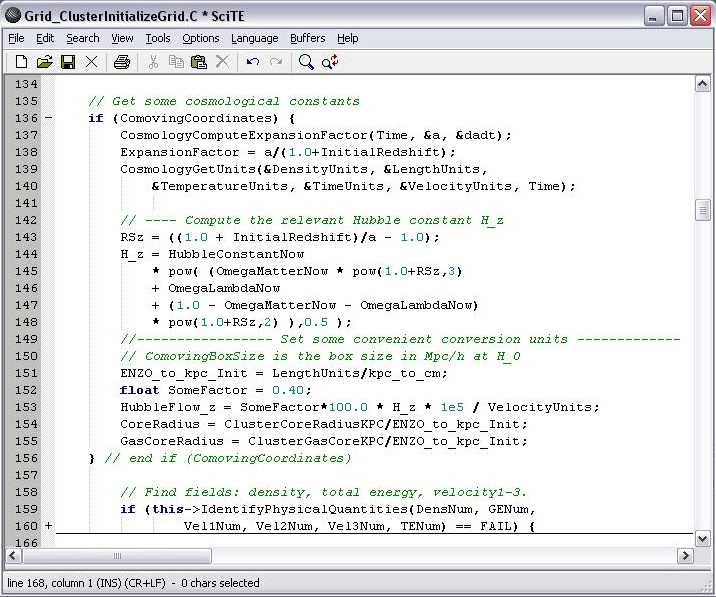
Task: Click the horizontal scrollbar thumb
Action: click(x=117, y=555)
